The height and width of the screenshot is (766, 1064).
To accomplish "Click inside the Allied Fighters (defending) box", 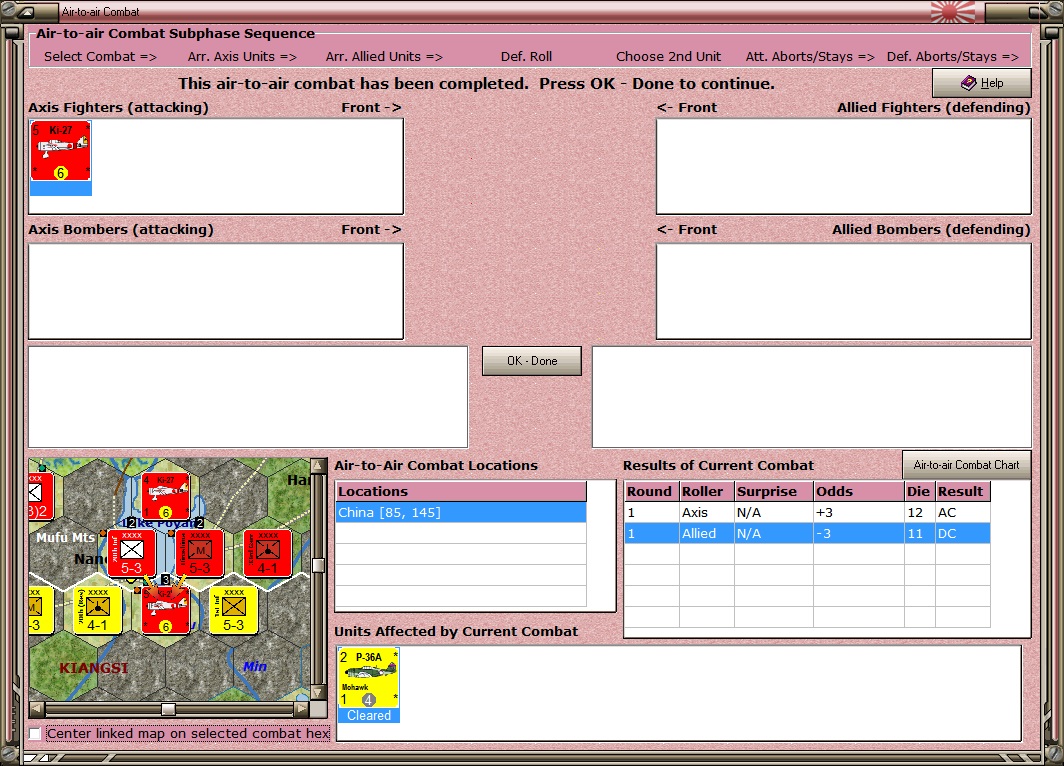I will point(843,166).
